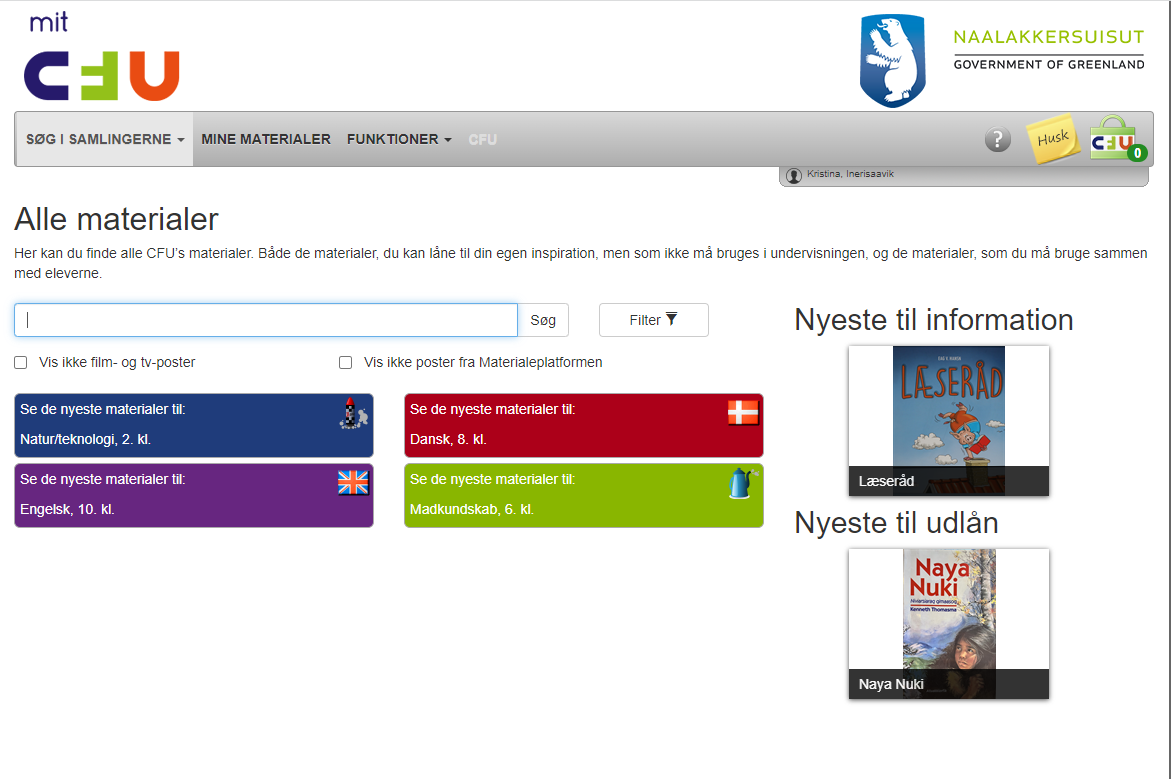Click the Danish flag icon on Dansk tile
The image size is (1171, 779).
[743, 412]
